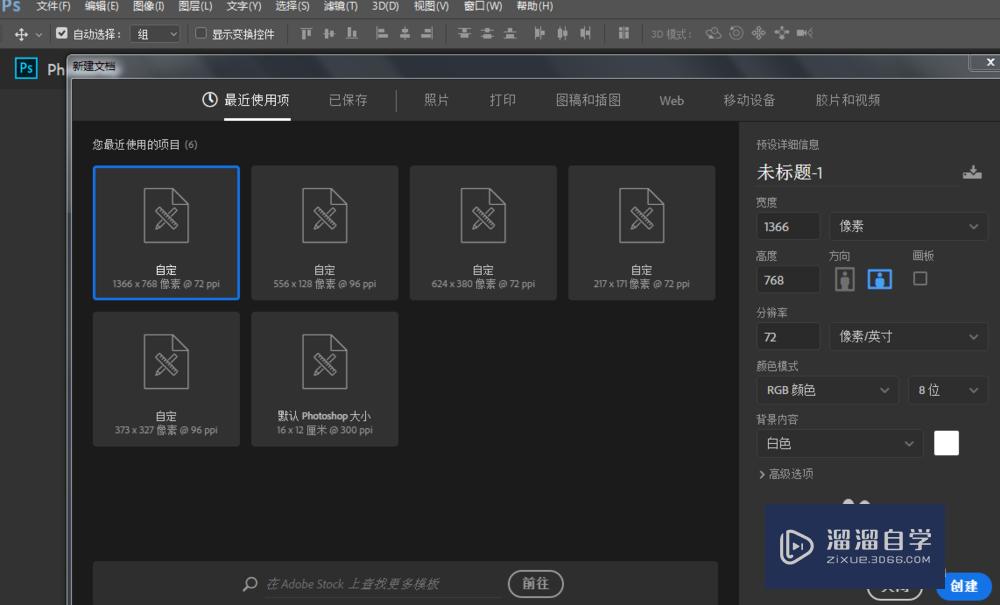1000x605 pixels.
Task: Choose portrait orientation icon
Action: [844, 279]
